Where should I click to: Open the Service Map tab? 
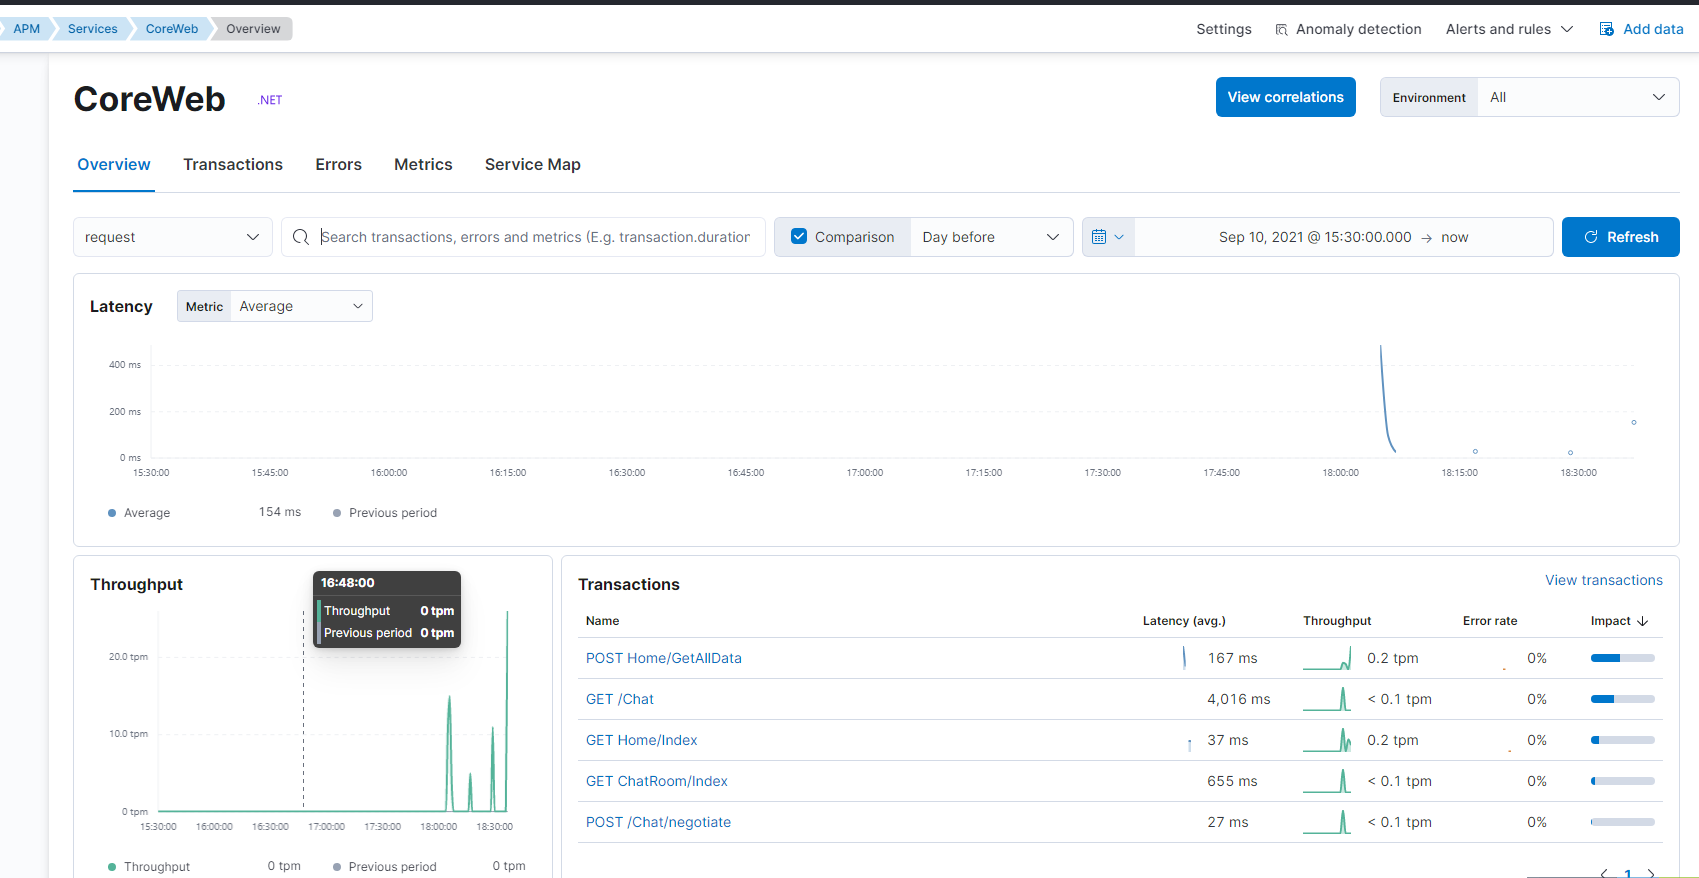coord(533,165)
